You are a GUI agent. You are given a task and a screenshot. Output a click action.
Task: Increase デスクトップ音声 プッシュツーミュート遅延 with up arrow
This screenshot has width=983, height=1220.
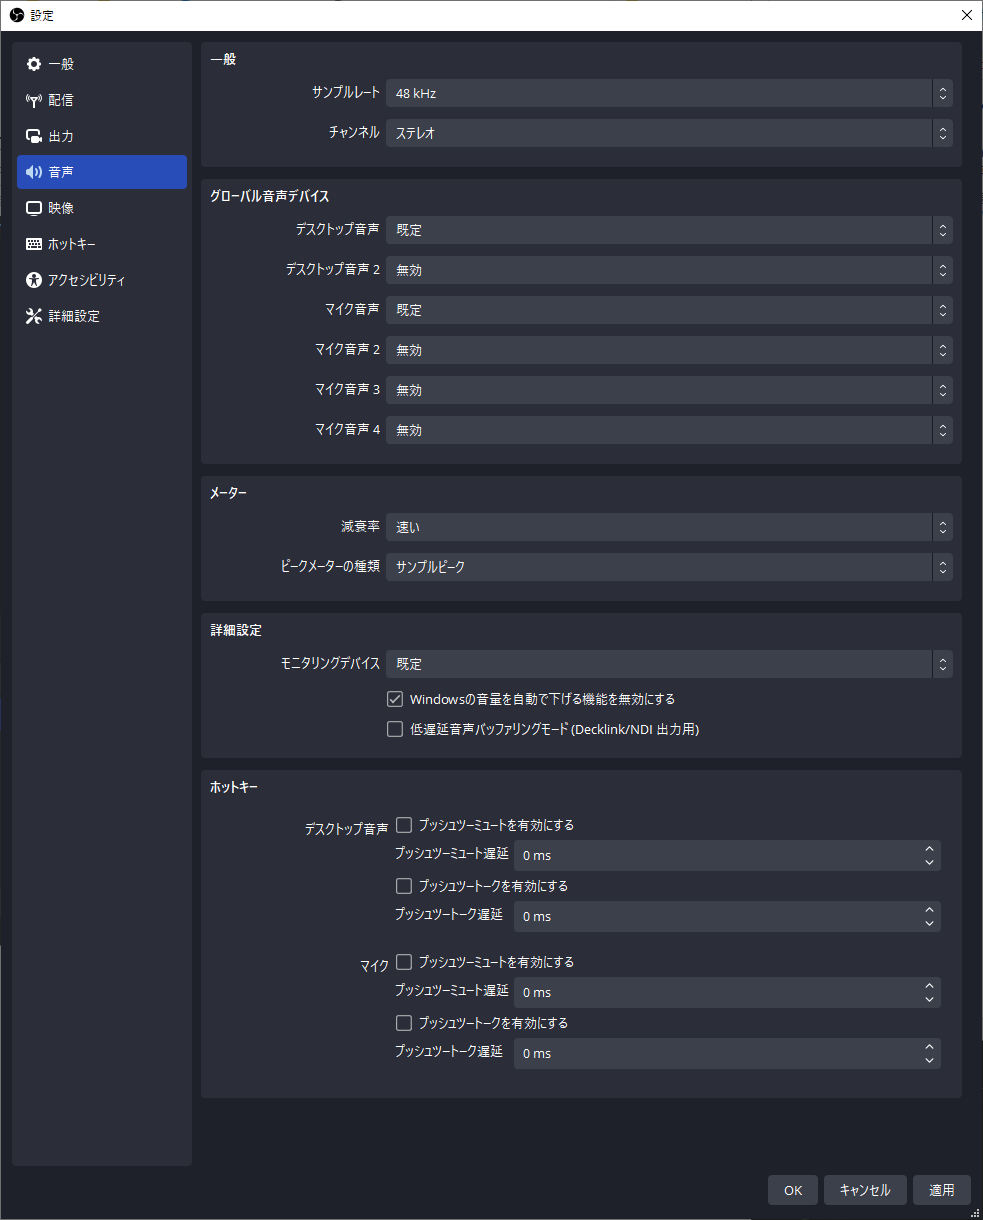pyautogui.click(x=929, y=849)
